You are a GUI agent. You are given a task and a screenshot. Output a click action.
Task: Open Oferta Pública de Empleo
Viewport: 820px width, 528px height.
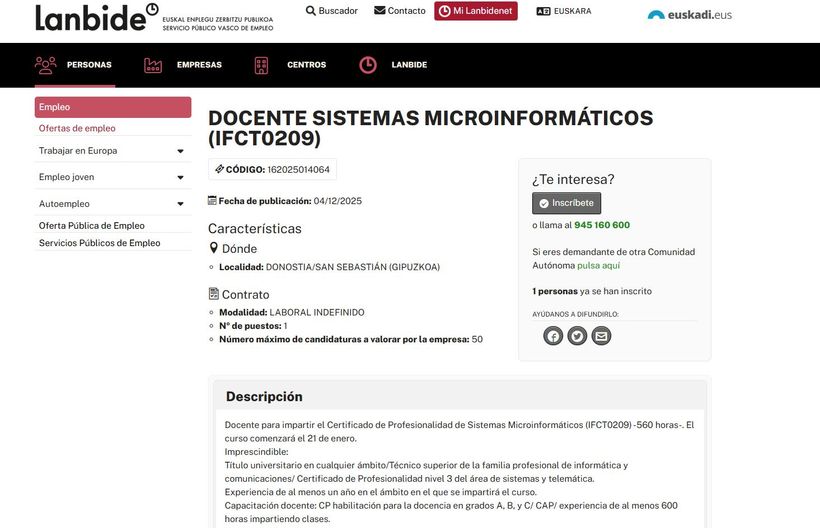click(92, 226)
